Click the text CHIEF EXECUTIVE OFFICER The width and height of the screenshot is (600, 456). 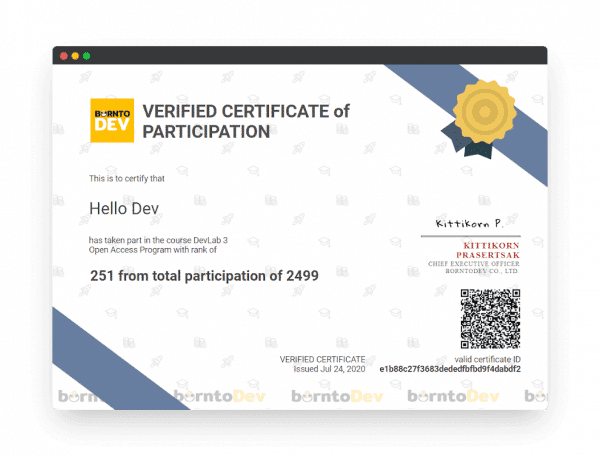474,264
